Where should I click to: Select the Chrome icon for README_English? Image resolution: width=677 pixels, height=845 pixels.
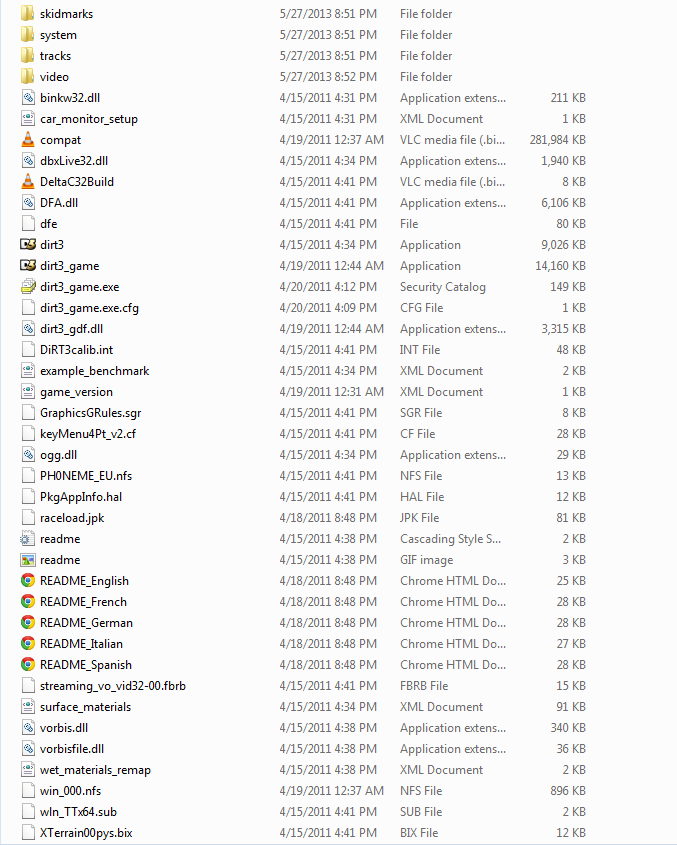coord(28,580)
